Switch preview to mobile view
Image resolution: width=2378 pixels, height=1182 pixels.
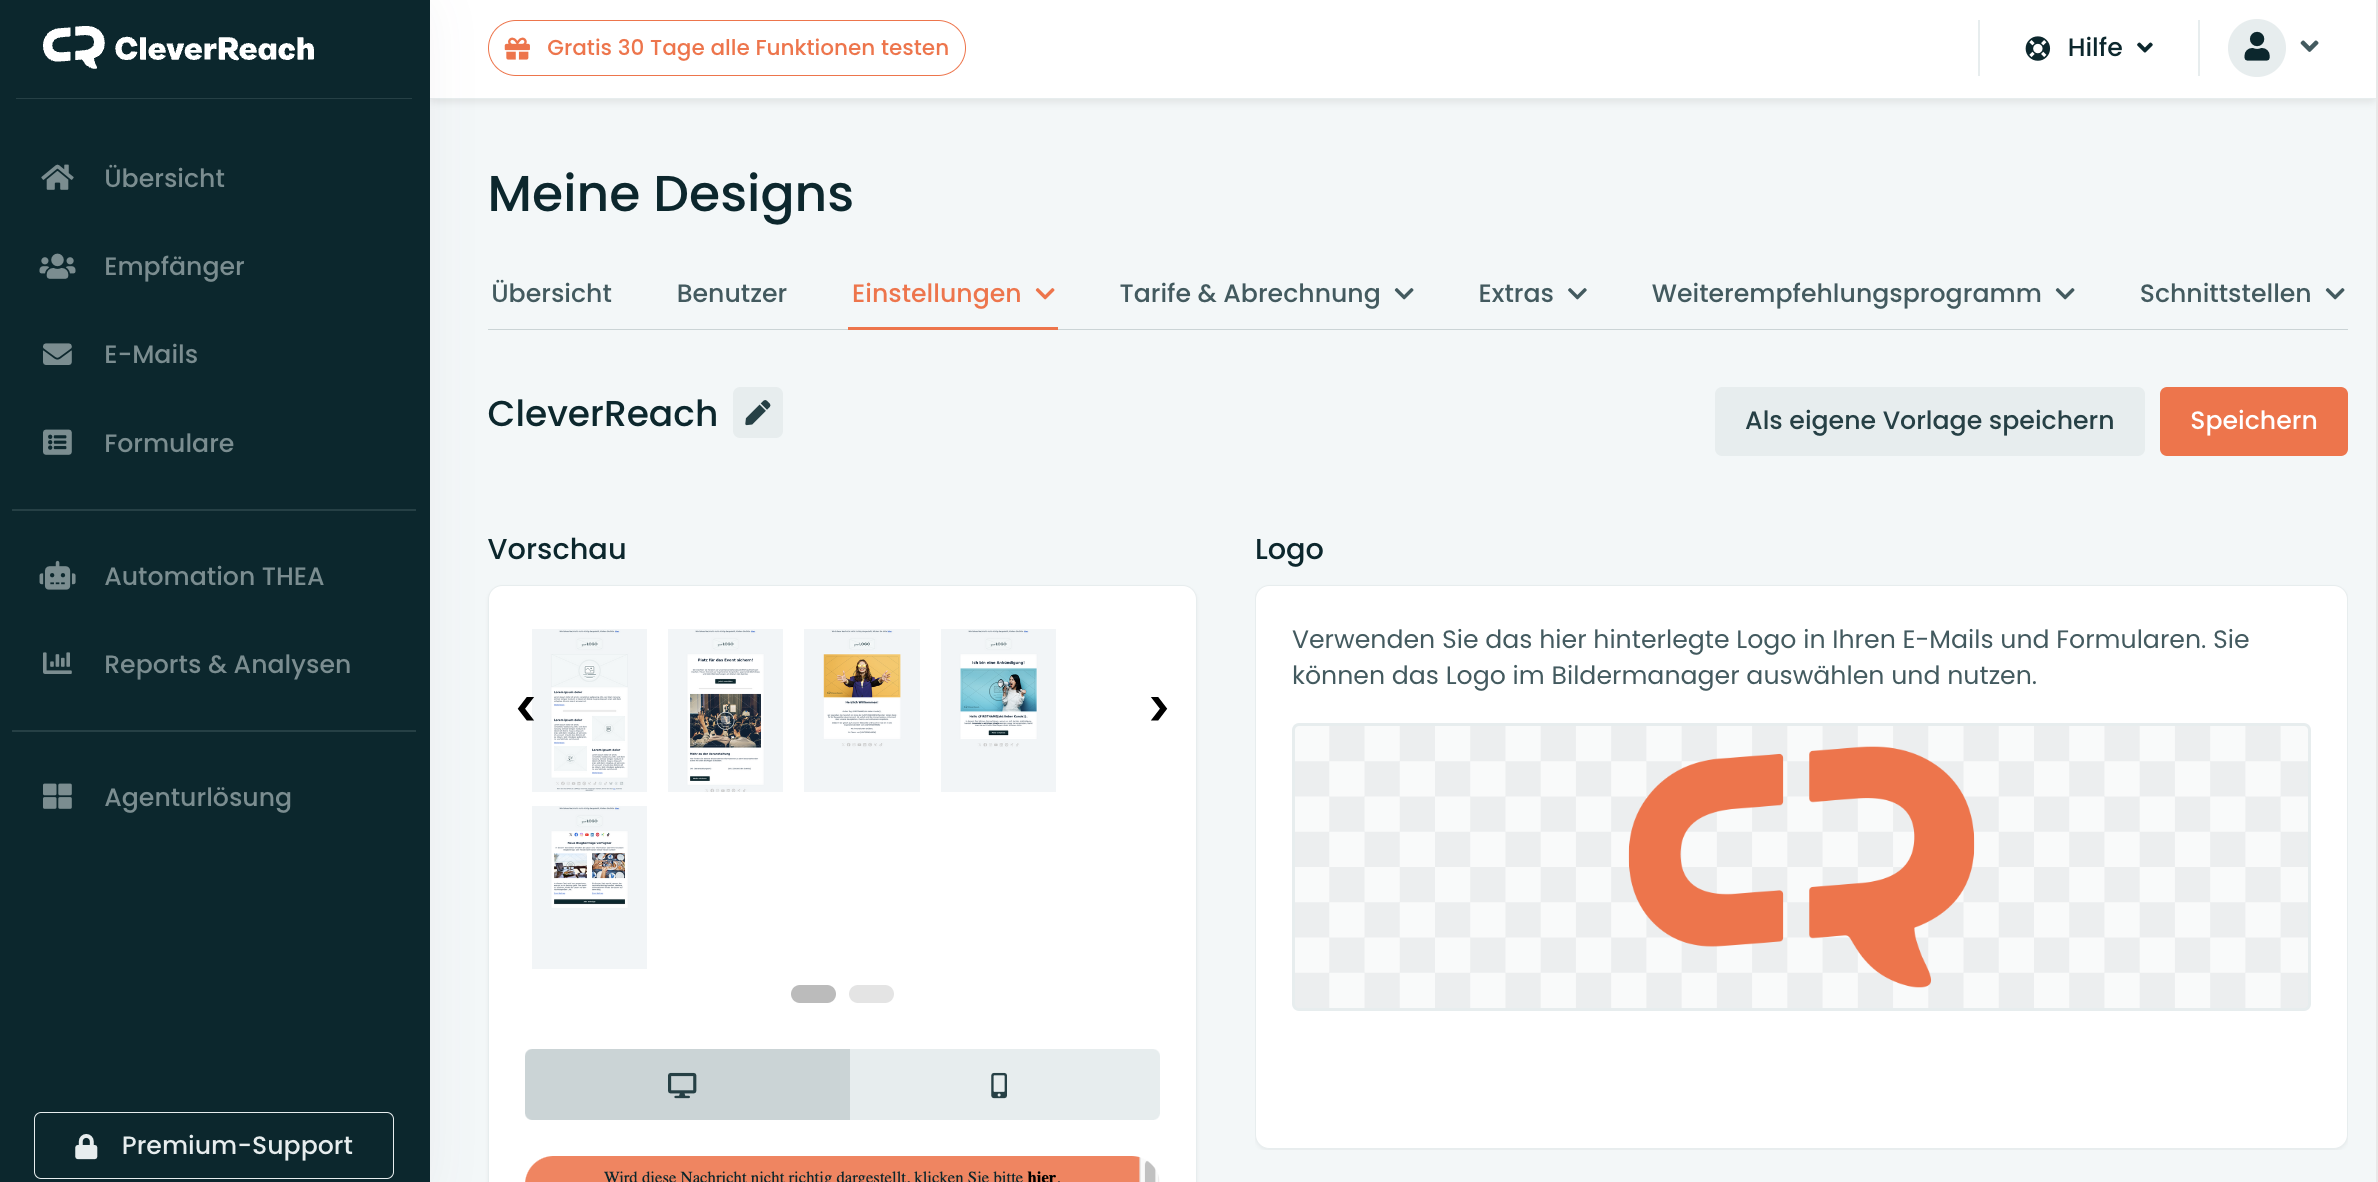[x=1004, y=1085]
